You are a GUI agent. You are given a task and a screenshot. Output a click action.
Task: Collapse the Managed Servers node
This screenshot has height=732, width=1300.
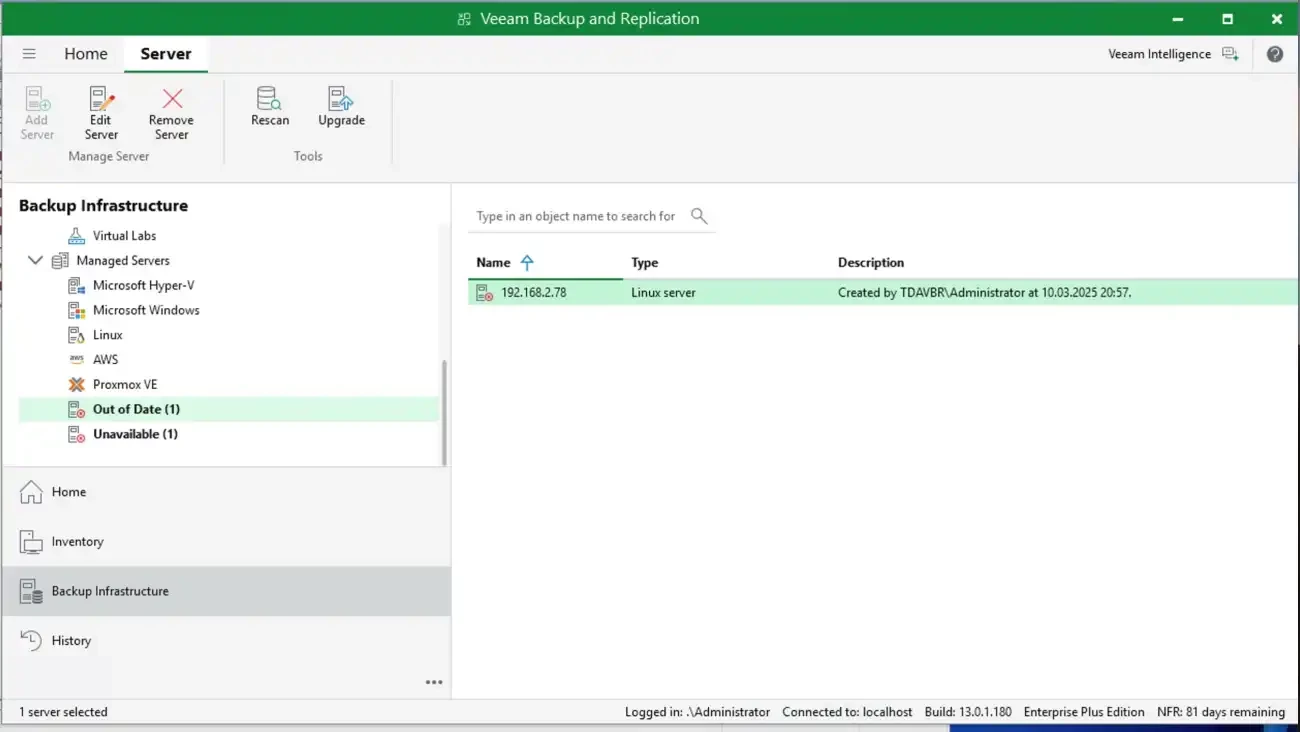(x=35, y=261)
